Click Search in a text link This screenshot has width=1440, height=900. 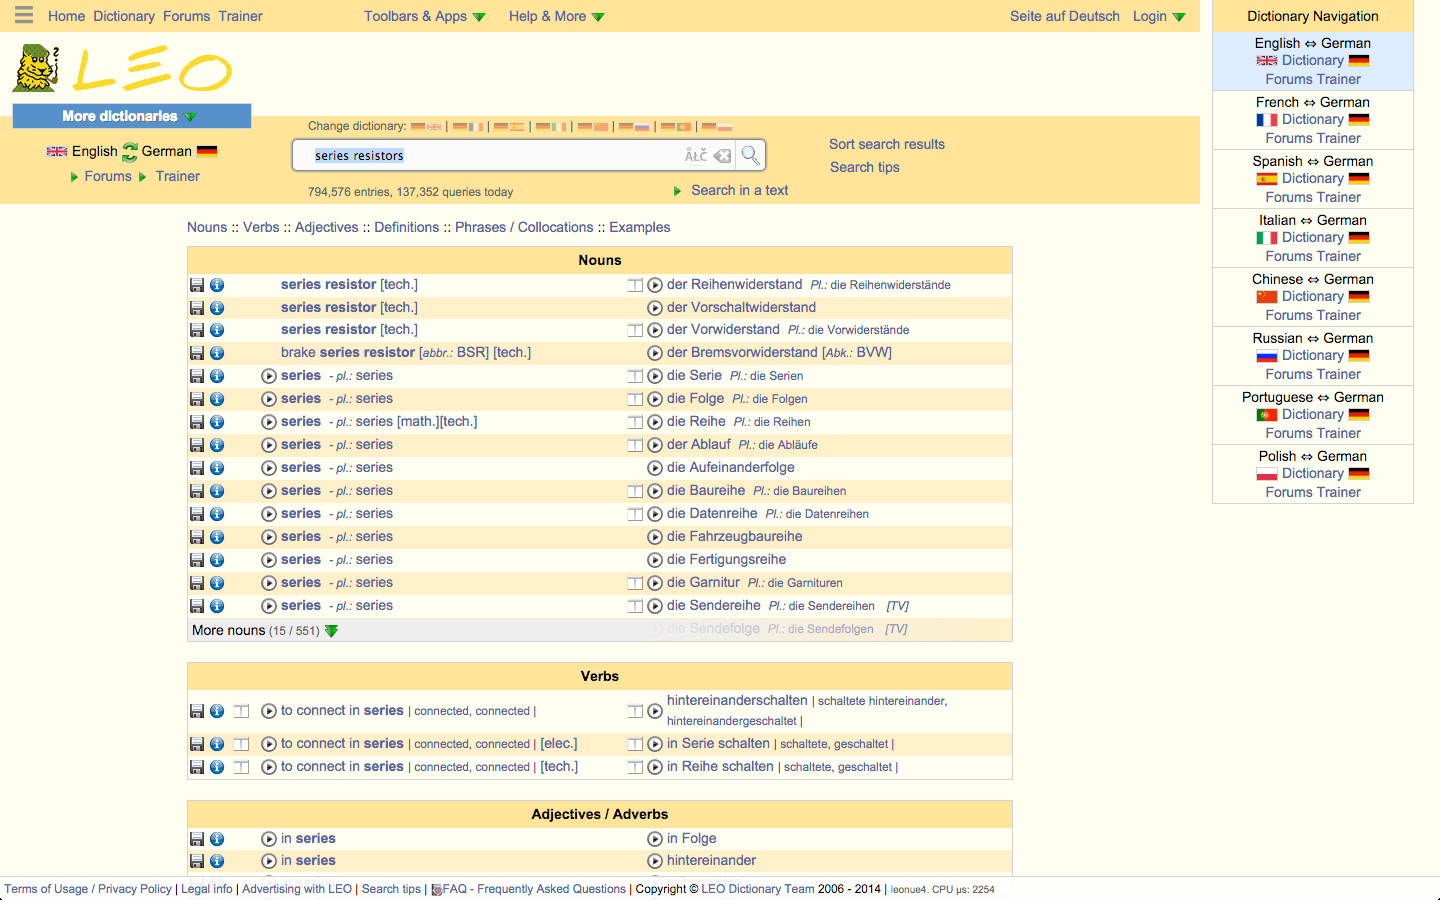click(739, 190)
